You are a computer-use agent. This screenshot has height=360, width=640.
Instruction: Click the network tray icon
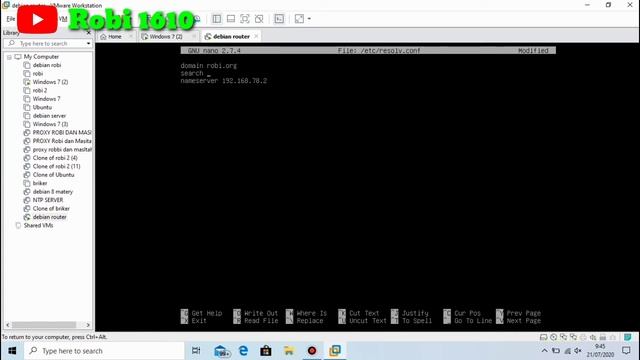point(567,351)
